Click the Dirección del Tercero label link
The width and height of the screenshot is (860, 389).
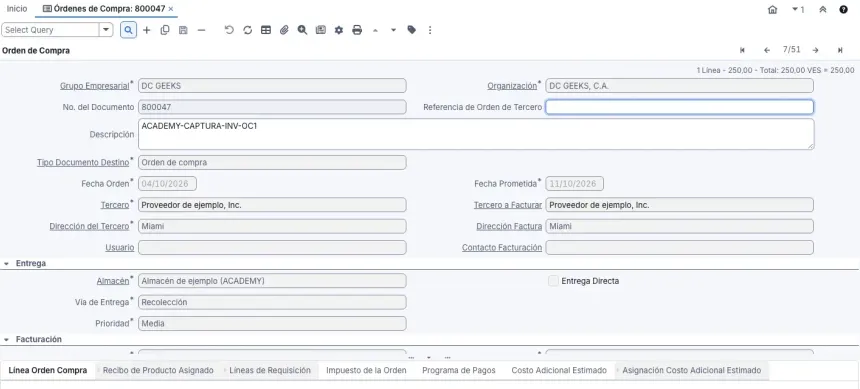(89, 226)
